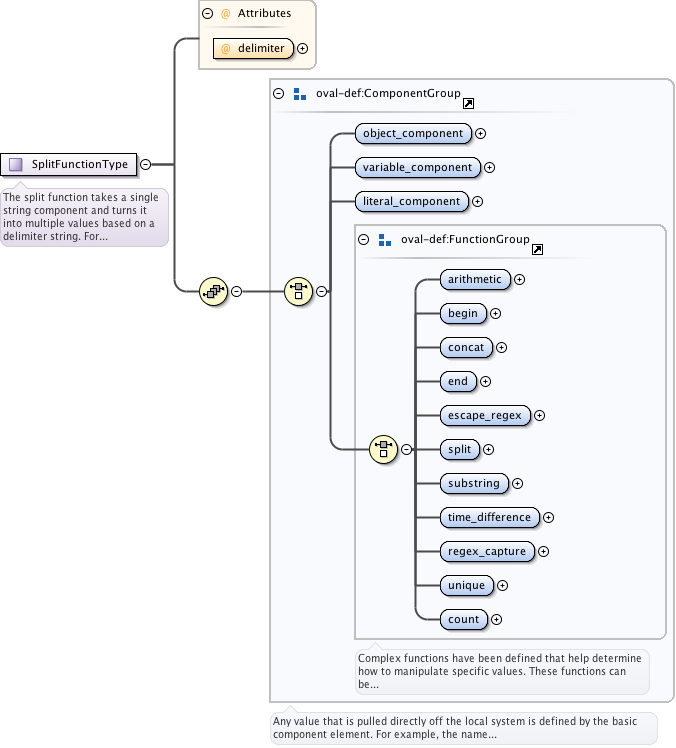Screen dimensions: 676x748
Task: Collapse the oval-def:ComponentGroup box
Action: [279, 94]
